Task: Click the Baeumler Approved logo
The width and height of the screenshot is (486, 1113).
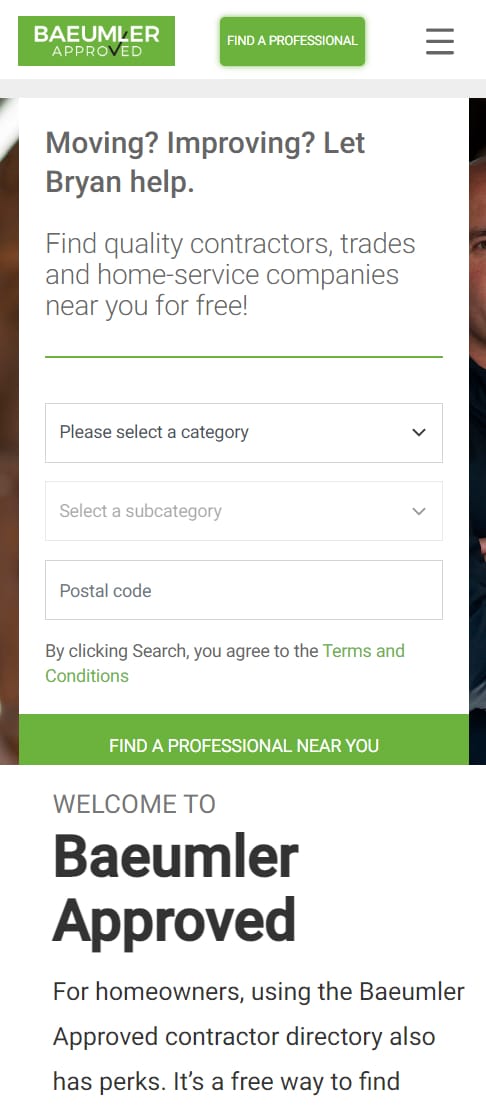Action: coord(96,40)
